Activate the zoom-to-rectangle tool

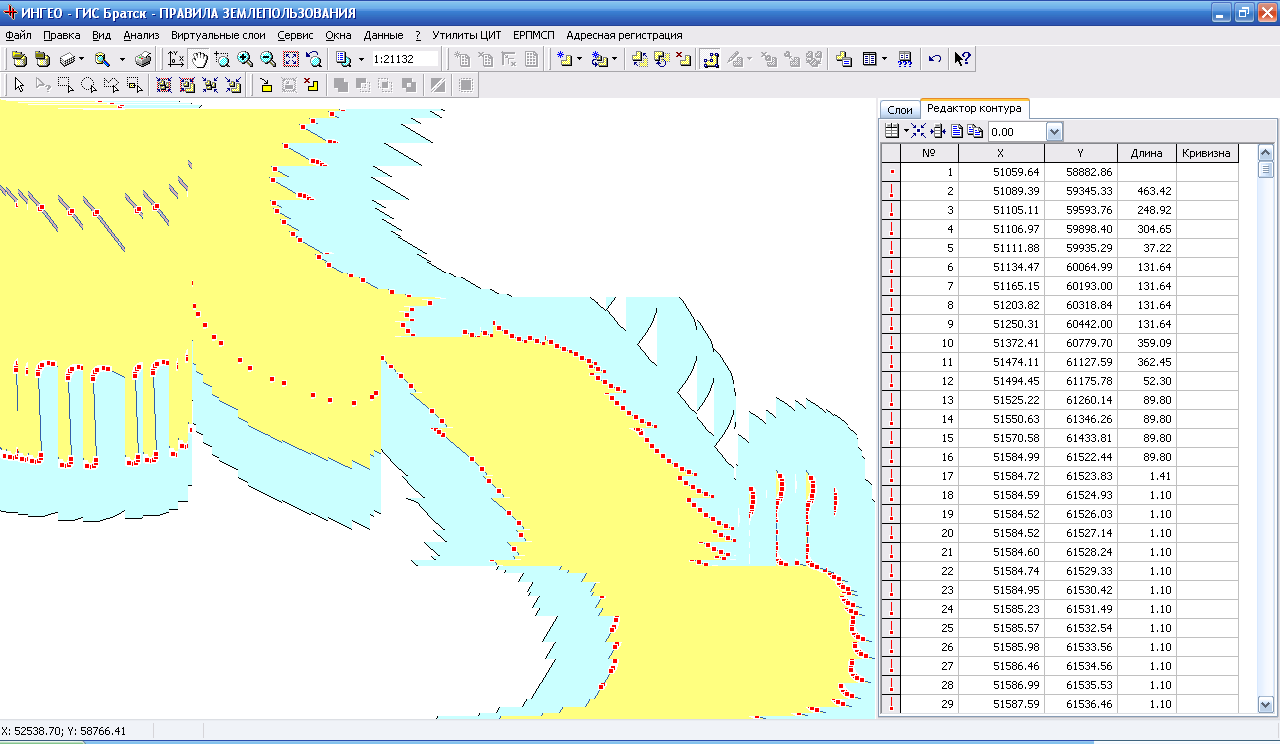[x=222, y=59]
